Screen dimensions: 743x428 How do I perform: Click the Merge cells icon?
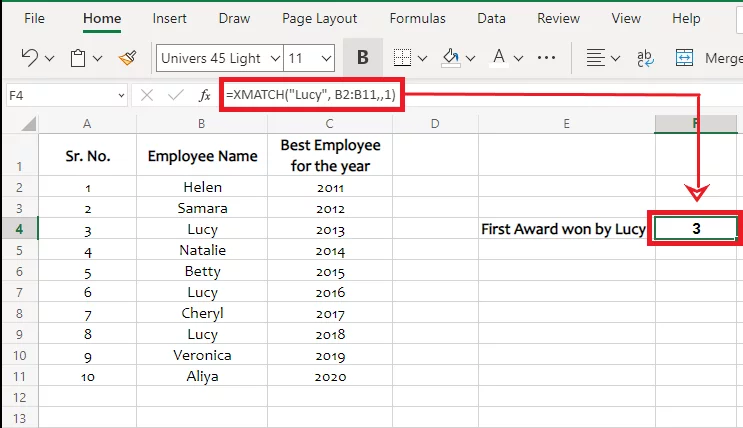click(684, 58)
